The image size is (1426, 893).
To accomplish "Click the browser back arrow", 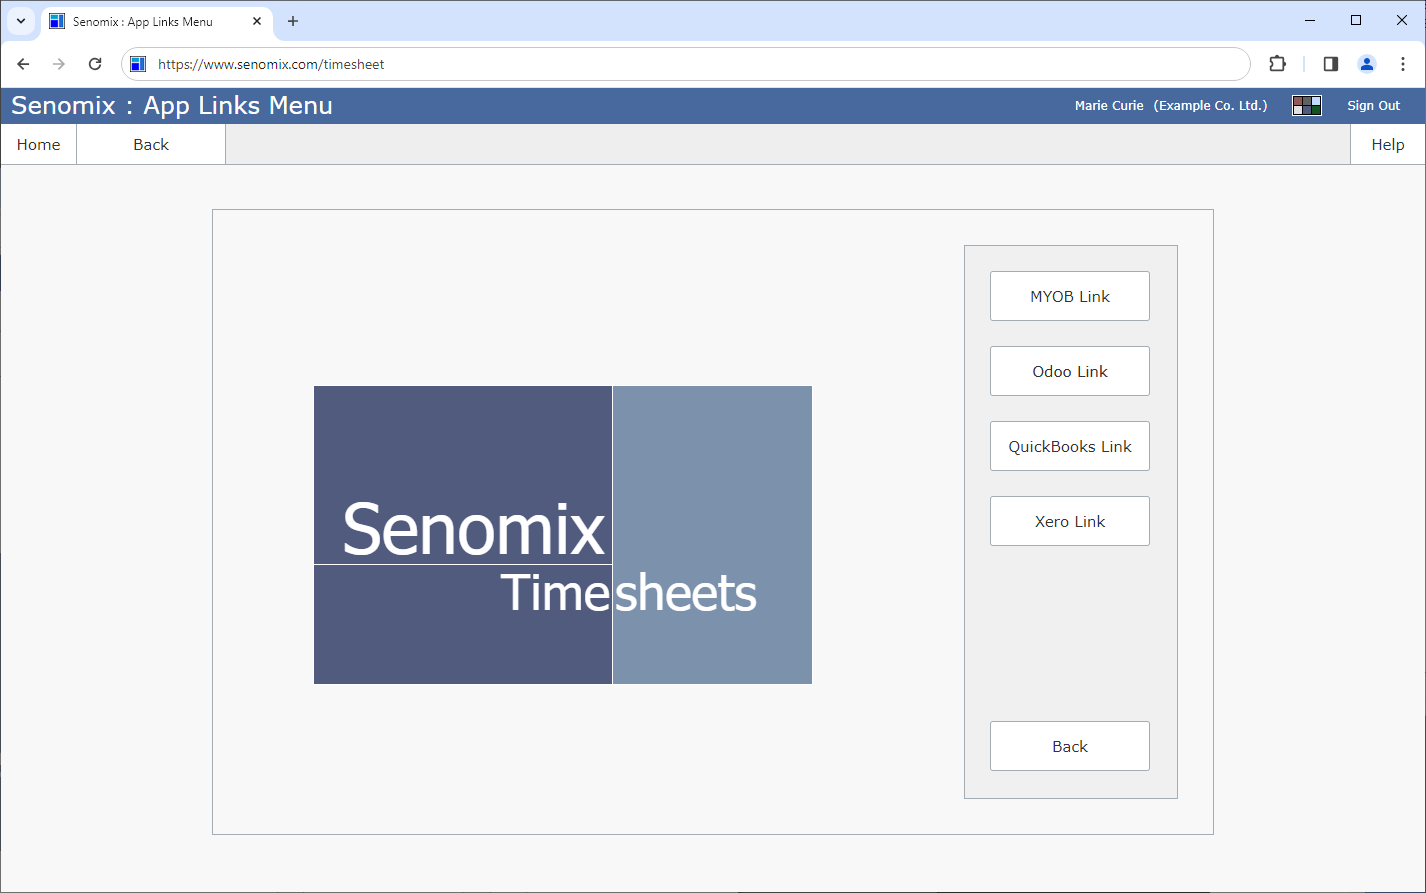I will coord(24,64).
